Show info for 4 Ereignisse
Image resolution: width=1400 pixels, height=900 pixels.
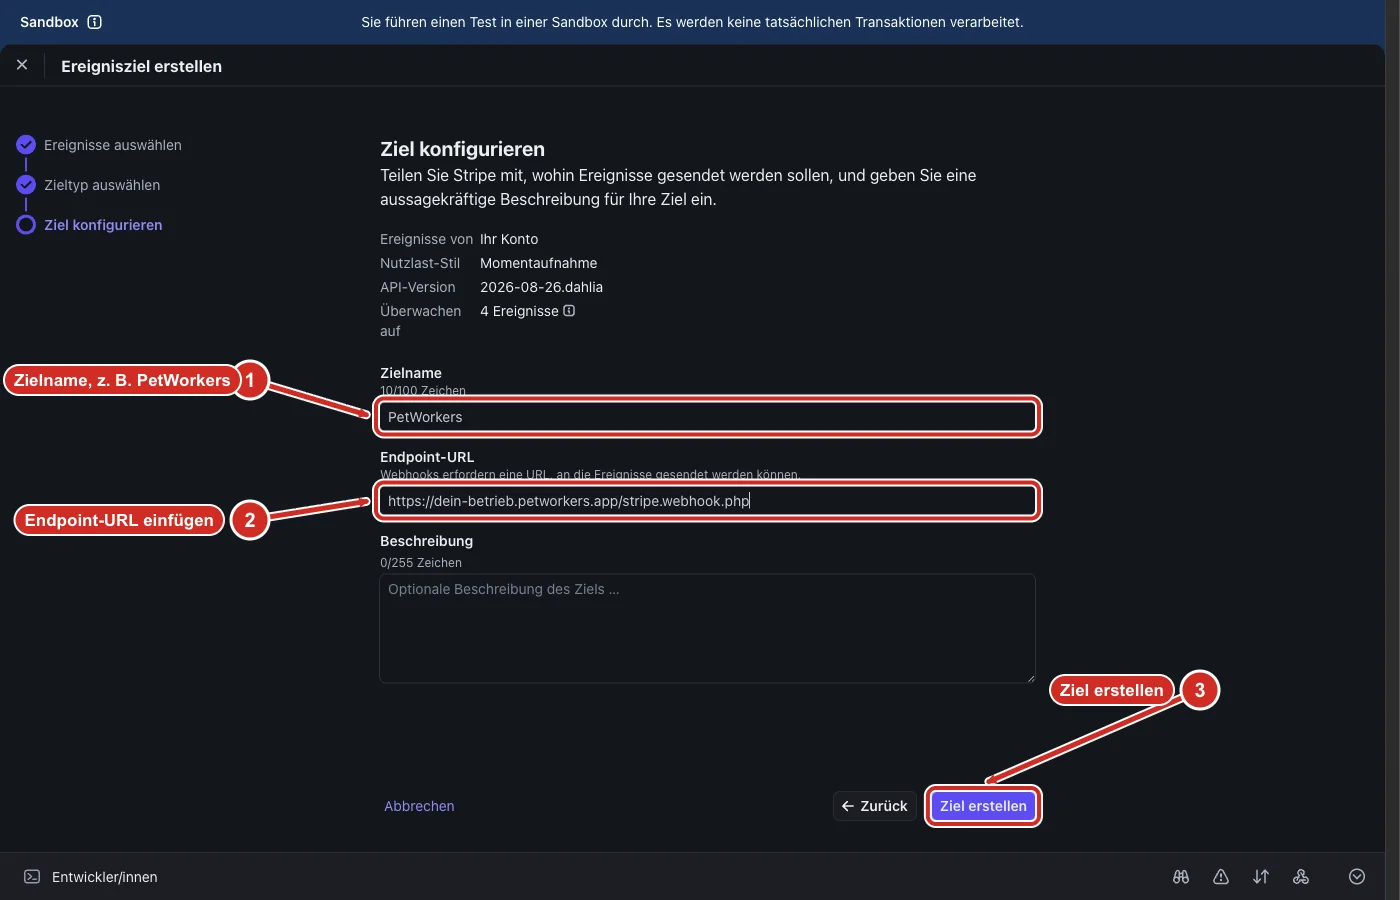pos(569,311)
